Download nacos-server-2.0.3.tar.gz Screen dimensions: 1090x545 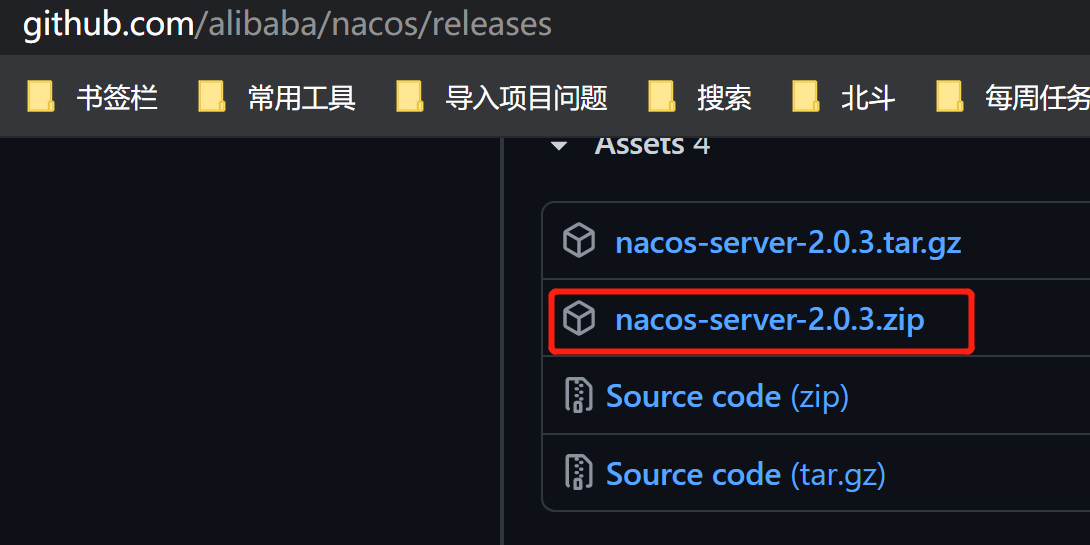[x=788, y=243]
